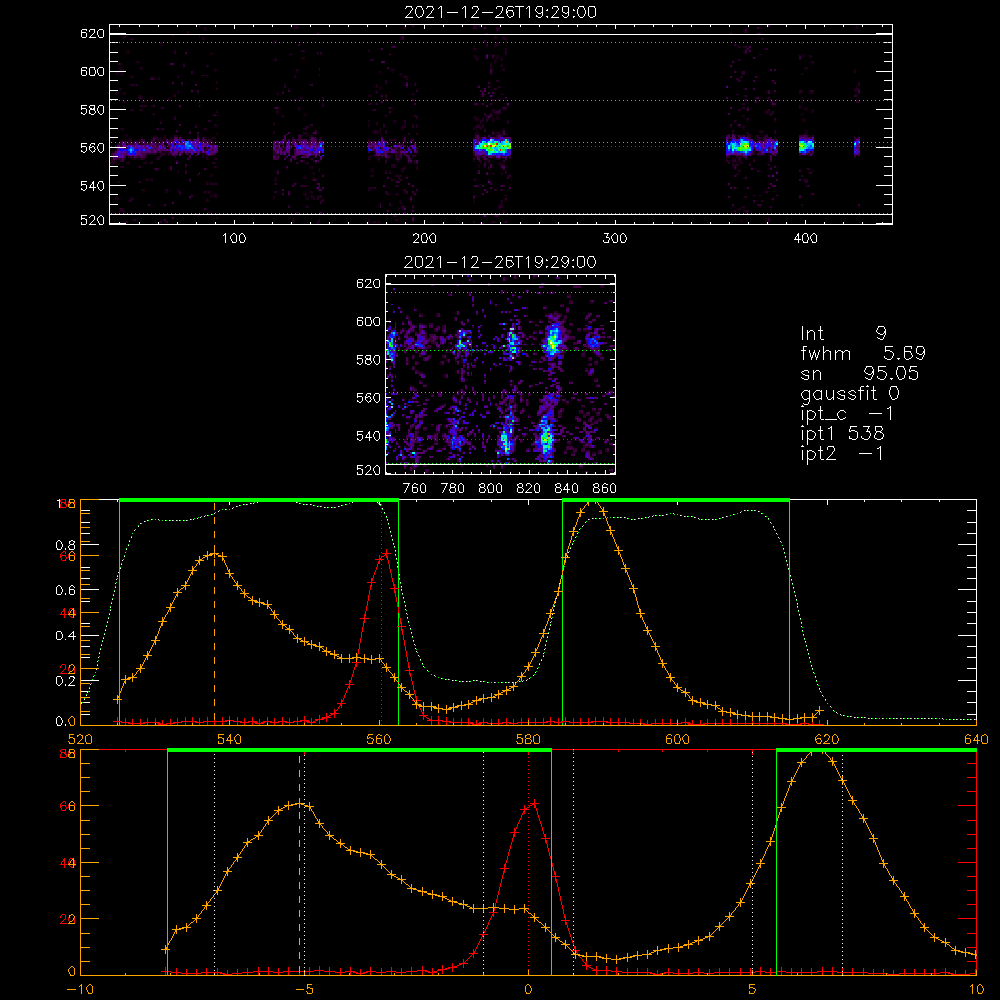
Task: Click x-axis label 540 on the profile plot
Action: tap(230, 740)
